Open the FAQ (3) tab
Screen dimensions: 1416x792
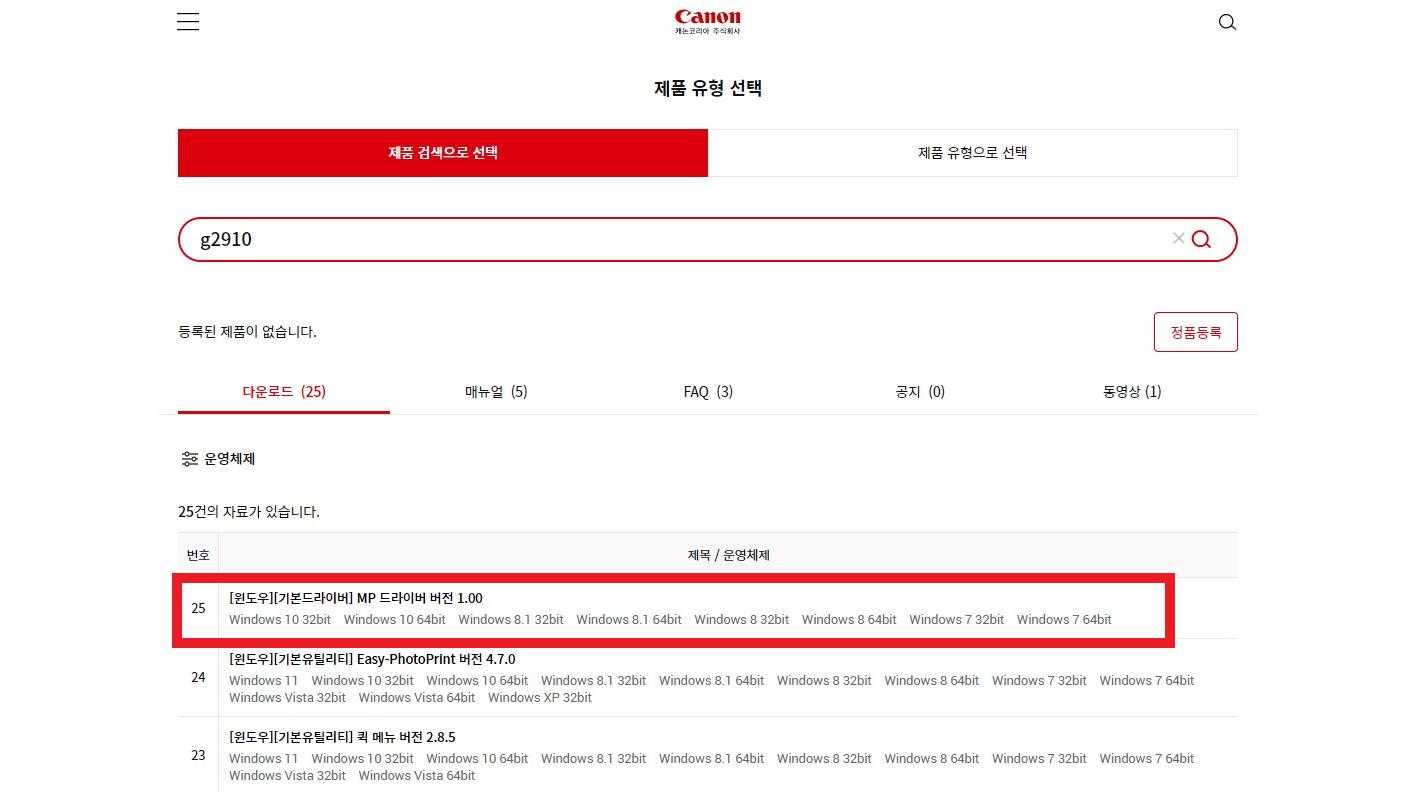pos(708,391)
